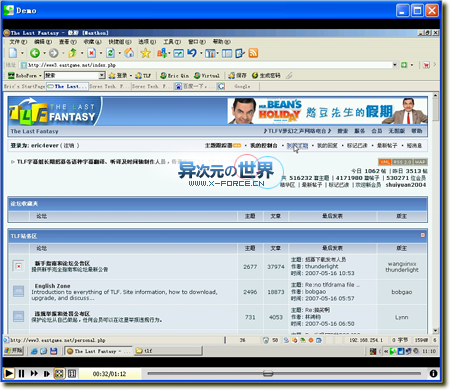Click the sidebar panel toolbar icon

pos(227,53)
